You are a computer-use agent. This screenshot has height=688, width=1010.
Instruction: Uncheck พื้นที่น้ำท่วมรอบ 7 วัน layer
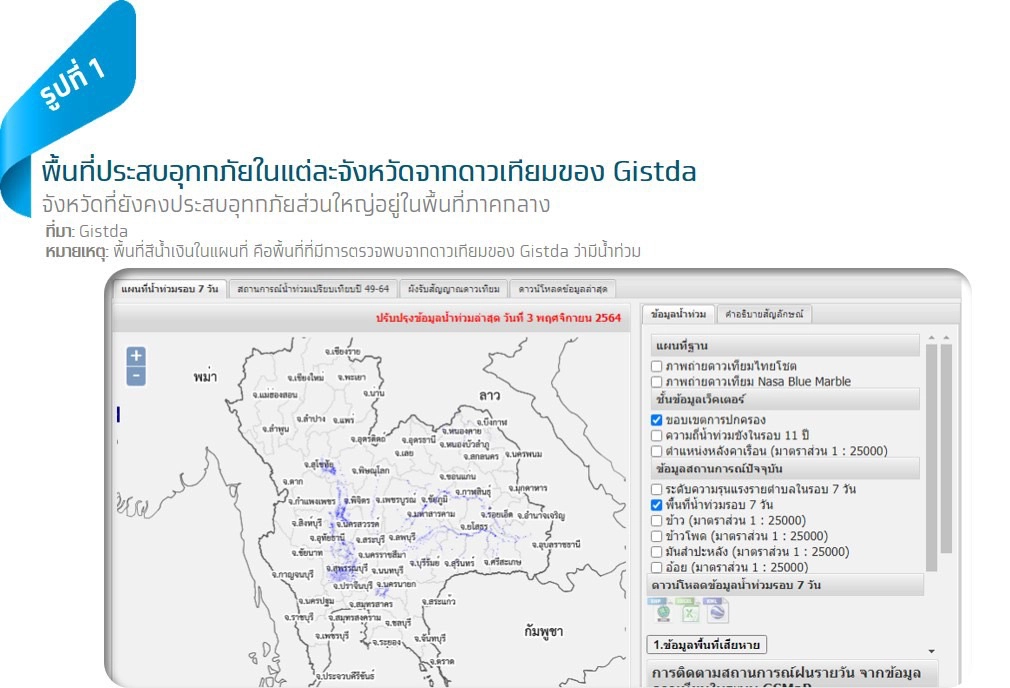(x=655, y=504)
